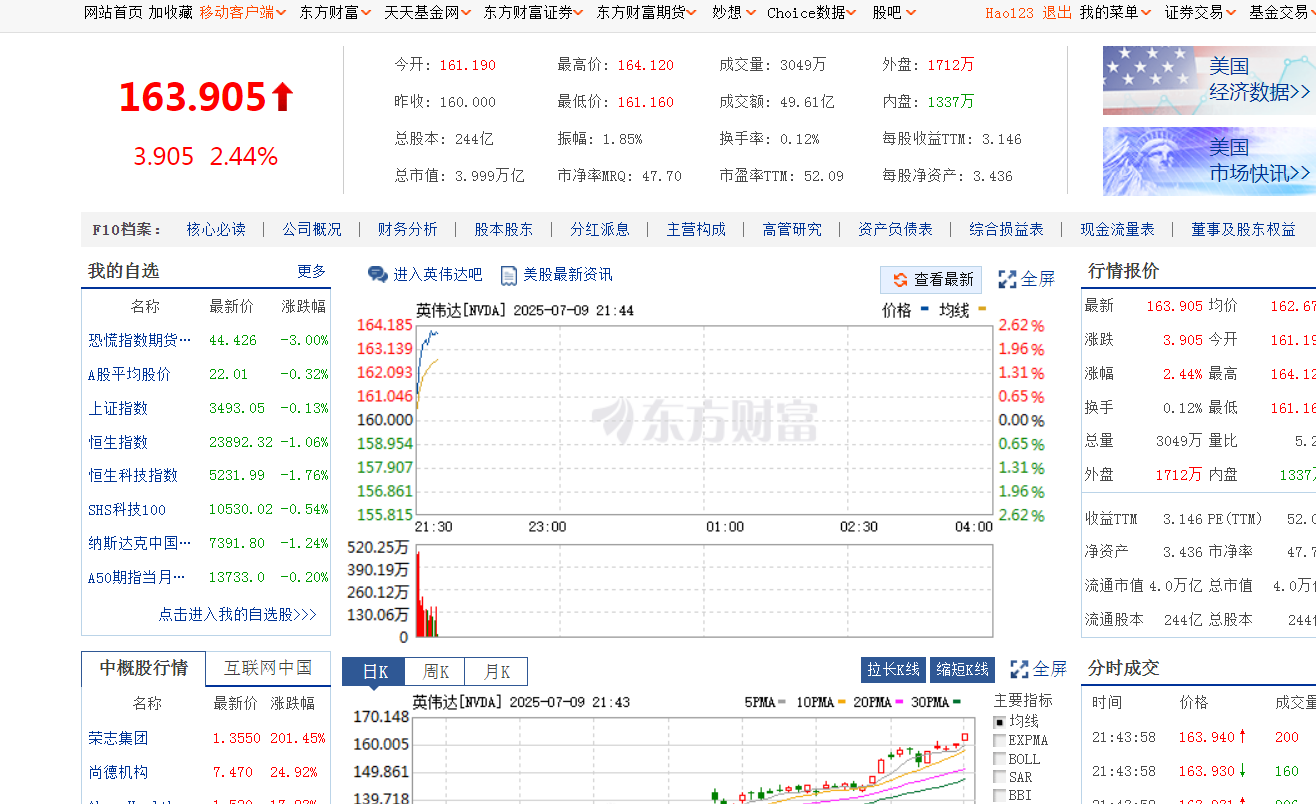
Task: Open 上证指数 in watchlist
Action: tap(118, 408)
